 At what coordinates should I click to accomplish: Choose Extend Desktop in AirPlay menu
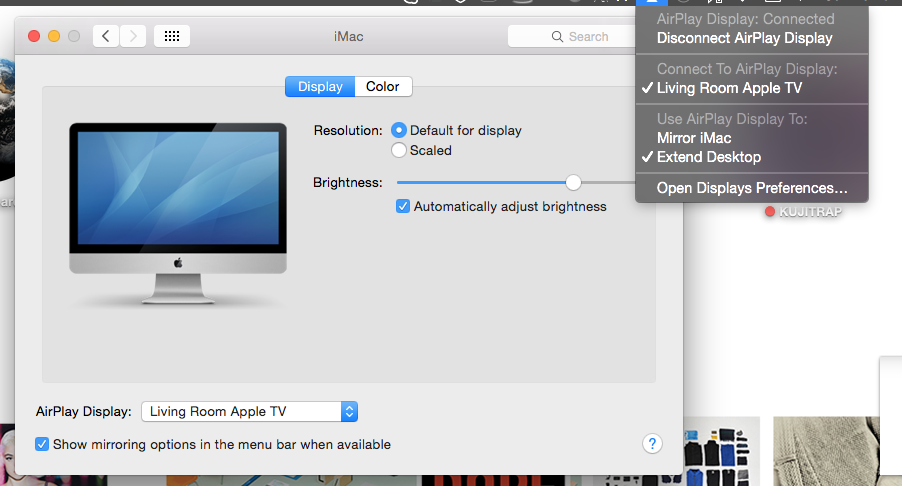[751, 157]
